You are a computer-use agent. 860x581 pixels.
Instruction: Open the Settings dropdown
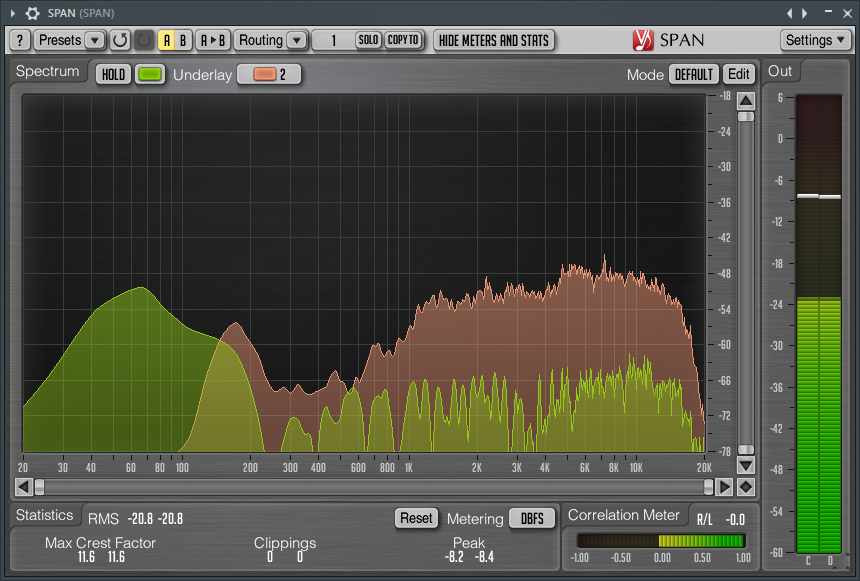click(x=815, y=40)
